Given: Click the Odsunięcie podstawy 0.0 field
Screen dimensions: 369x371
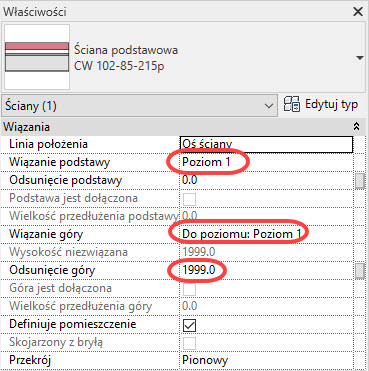Looking at the screenshot, I should [x=266, y=180].
